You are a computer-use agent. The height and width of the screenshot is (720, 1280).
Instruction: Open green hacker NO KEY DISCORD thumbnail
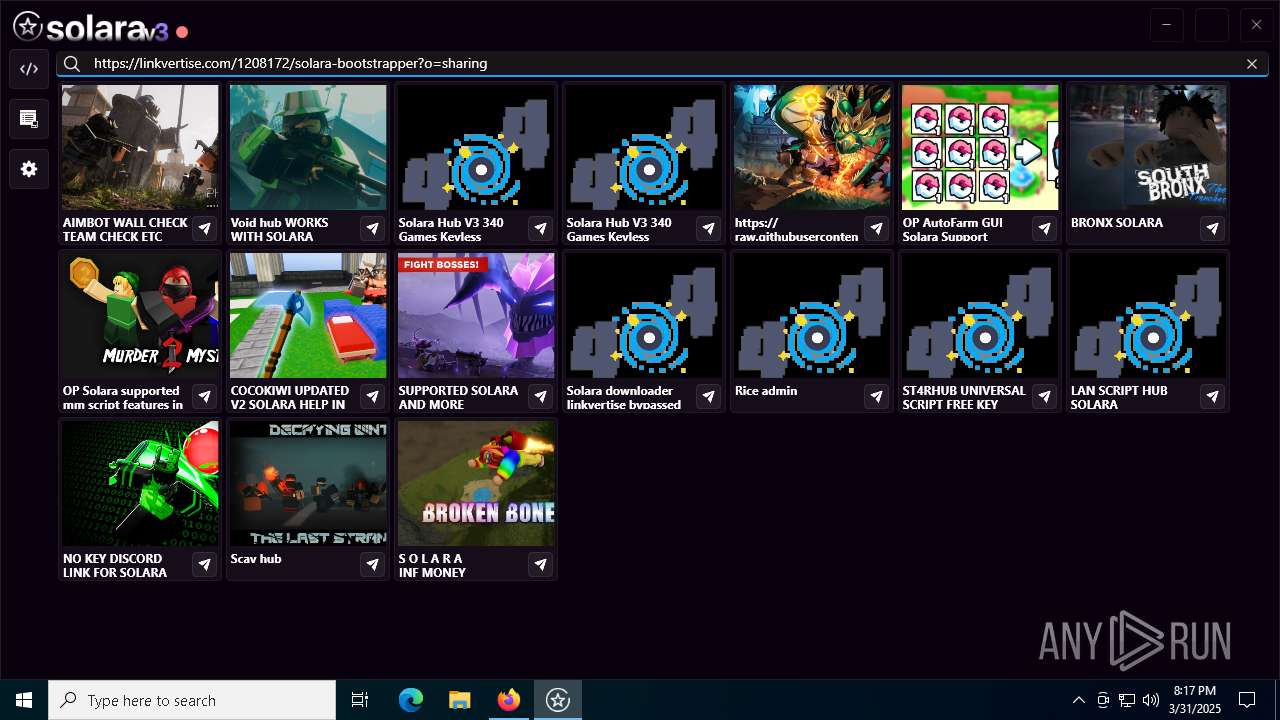140,483
